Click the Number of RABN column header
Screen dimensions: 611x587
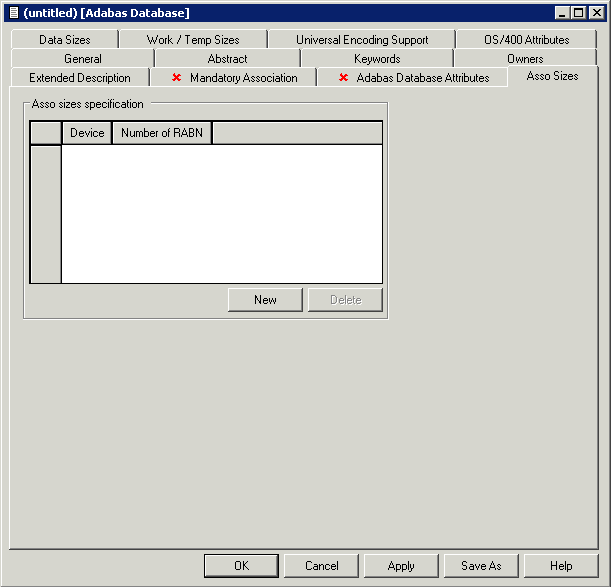(161, 133)
